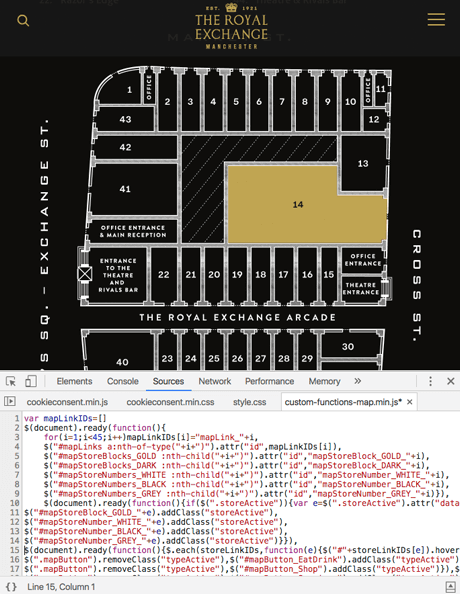Close the custom-functions-map.min.js tab
Viewport: 460px width, 594px height.
(410, 402)
